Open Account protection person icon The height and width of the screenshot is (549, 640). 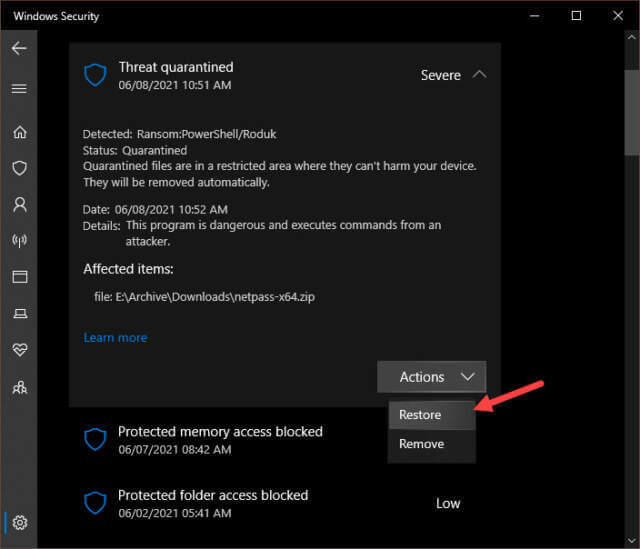tap(20, 204)
